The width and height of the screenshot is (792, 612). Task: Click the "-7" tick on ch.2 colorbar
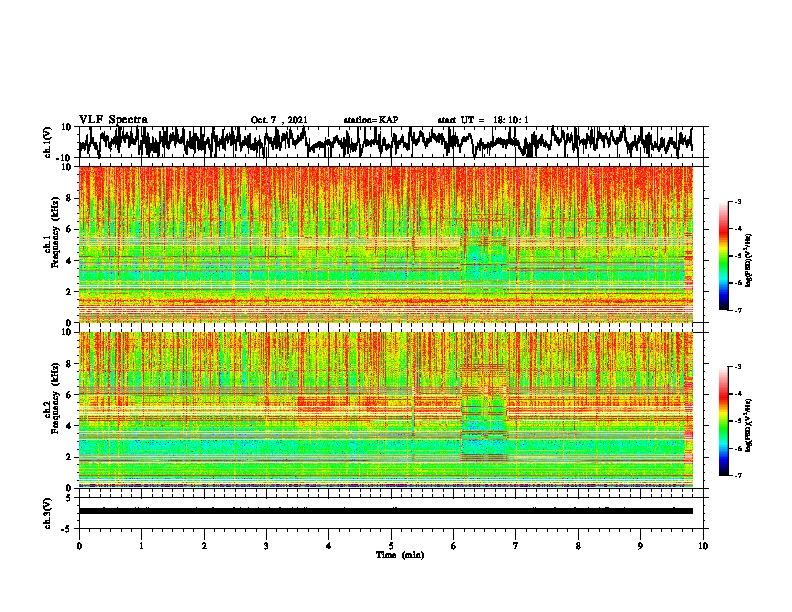click(x=737, y=475)
